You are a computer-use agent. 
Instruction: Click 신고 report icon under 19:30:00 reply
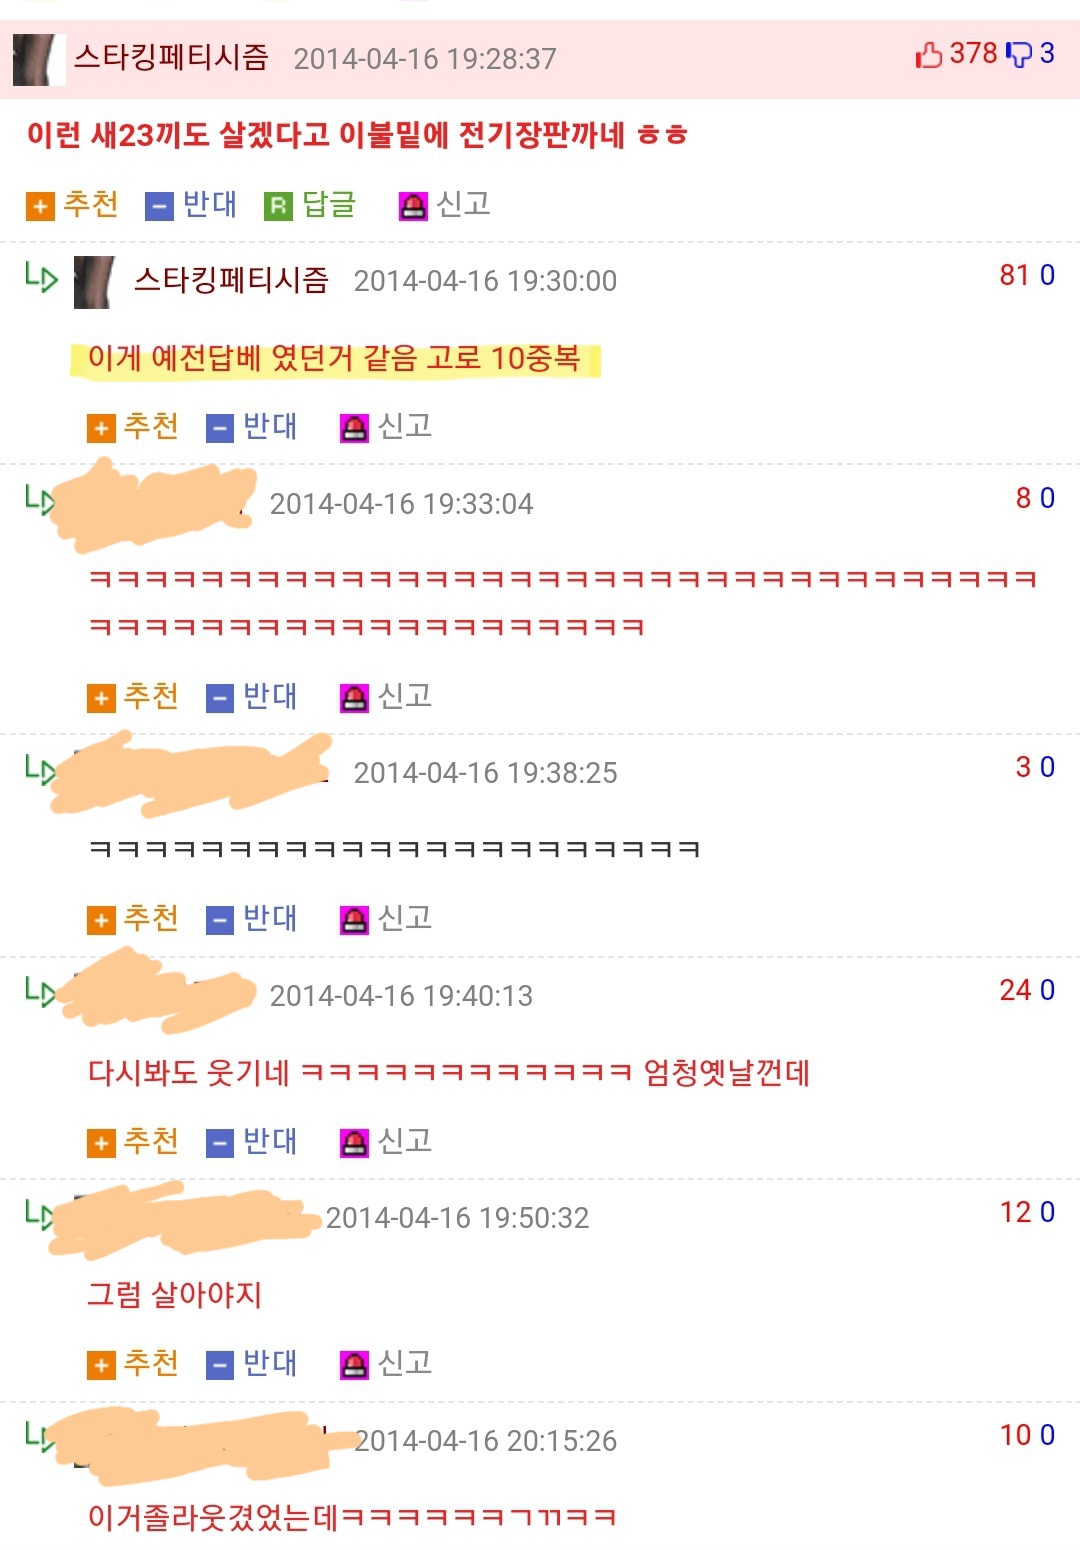(354, 428)
